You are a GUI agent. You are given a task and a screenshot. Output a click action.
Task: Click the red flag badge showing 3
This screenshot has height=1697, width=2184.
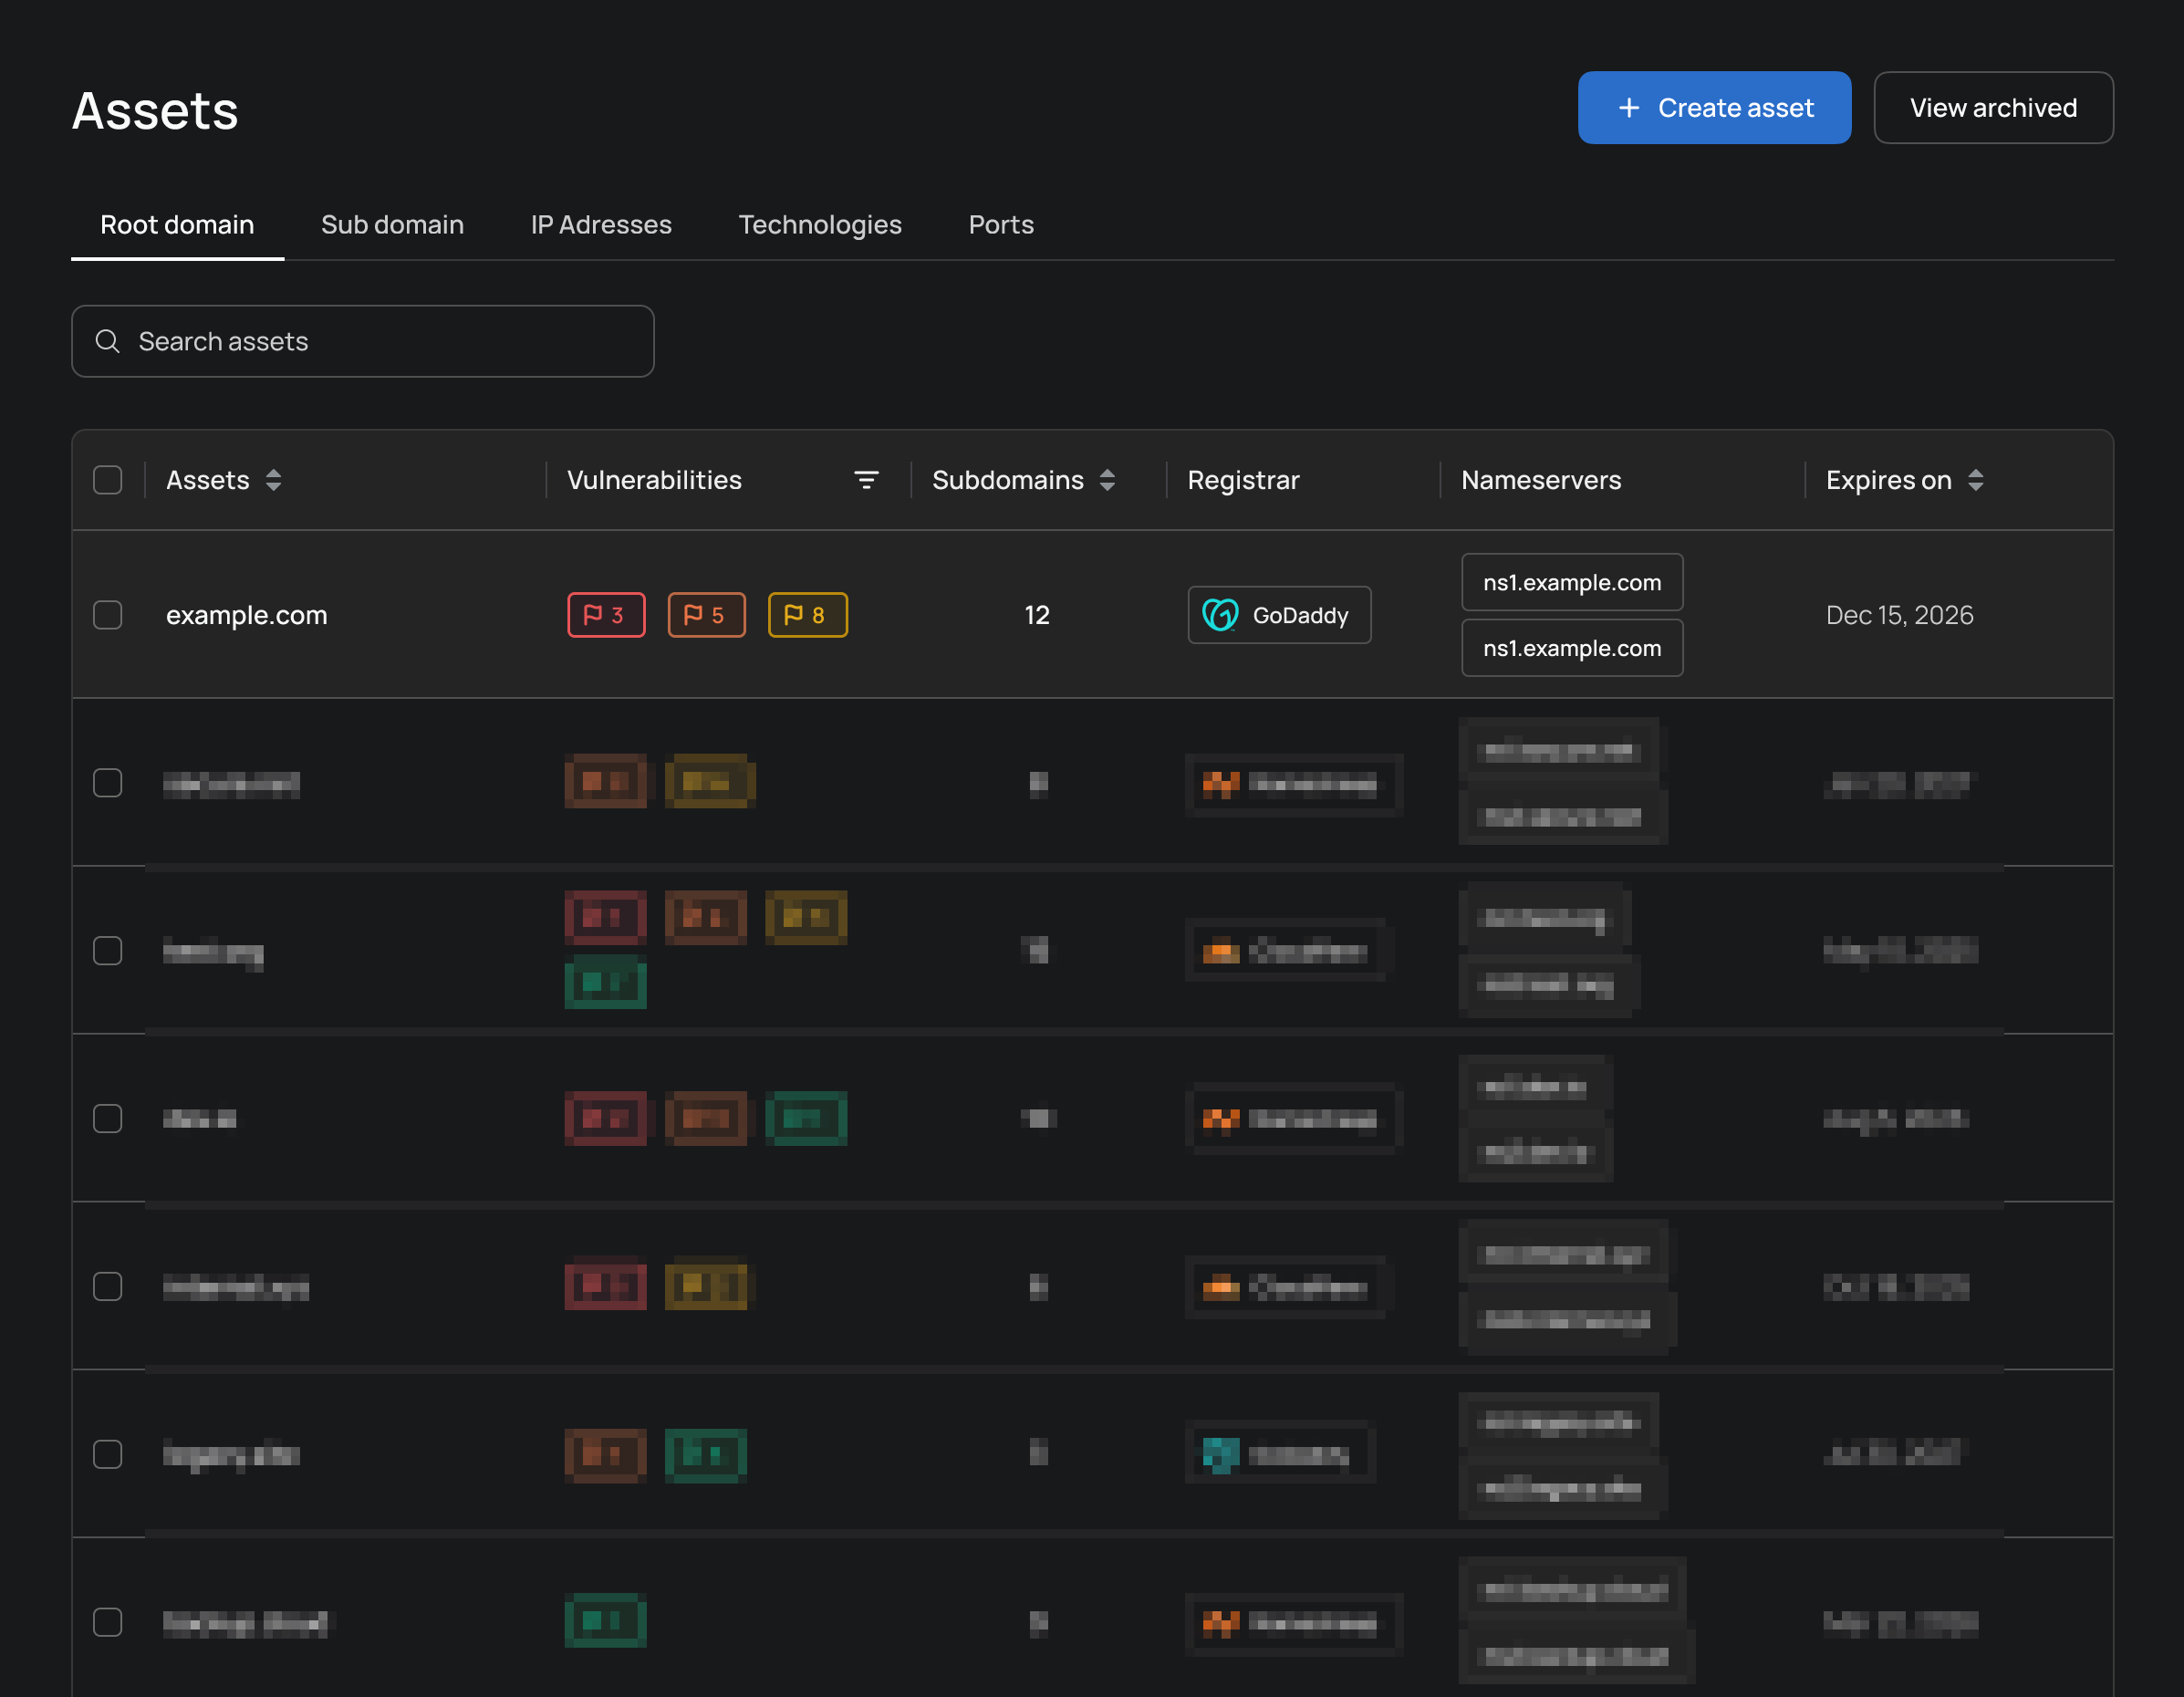point(606,615)
